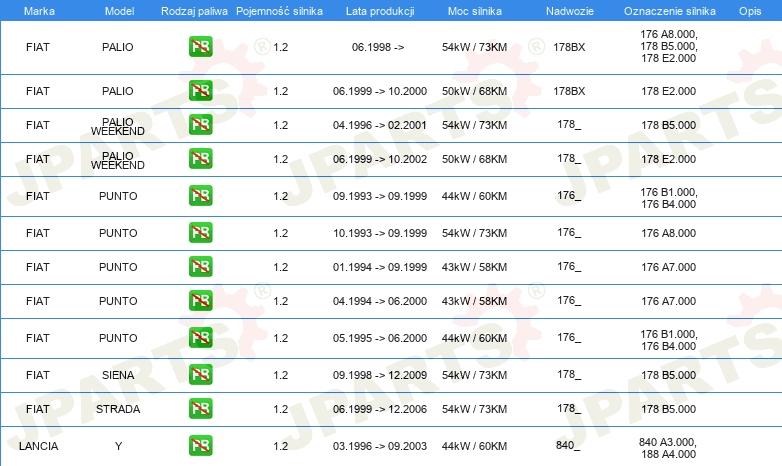Click the Opis column header
The height and width of the screenshot is (466, 782).
pos(750,11)
